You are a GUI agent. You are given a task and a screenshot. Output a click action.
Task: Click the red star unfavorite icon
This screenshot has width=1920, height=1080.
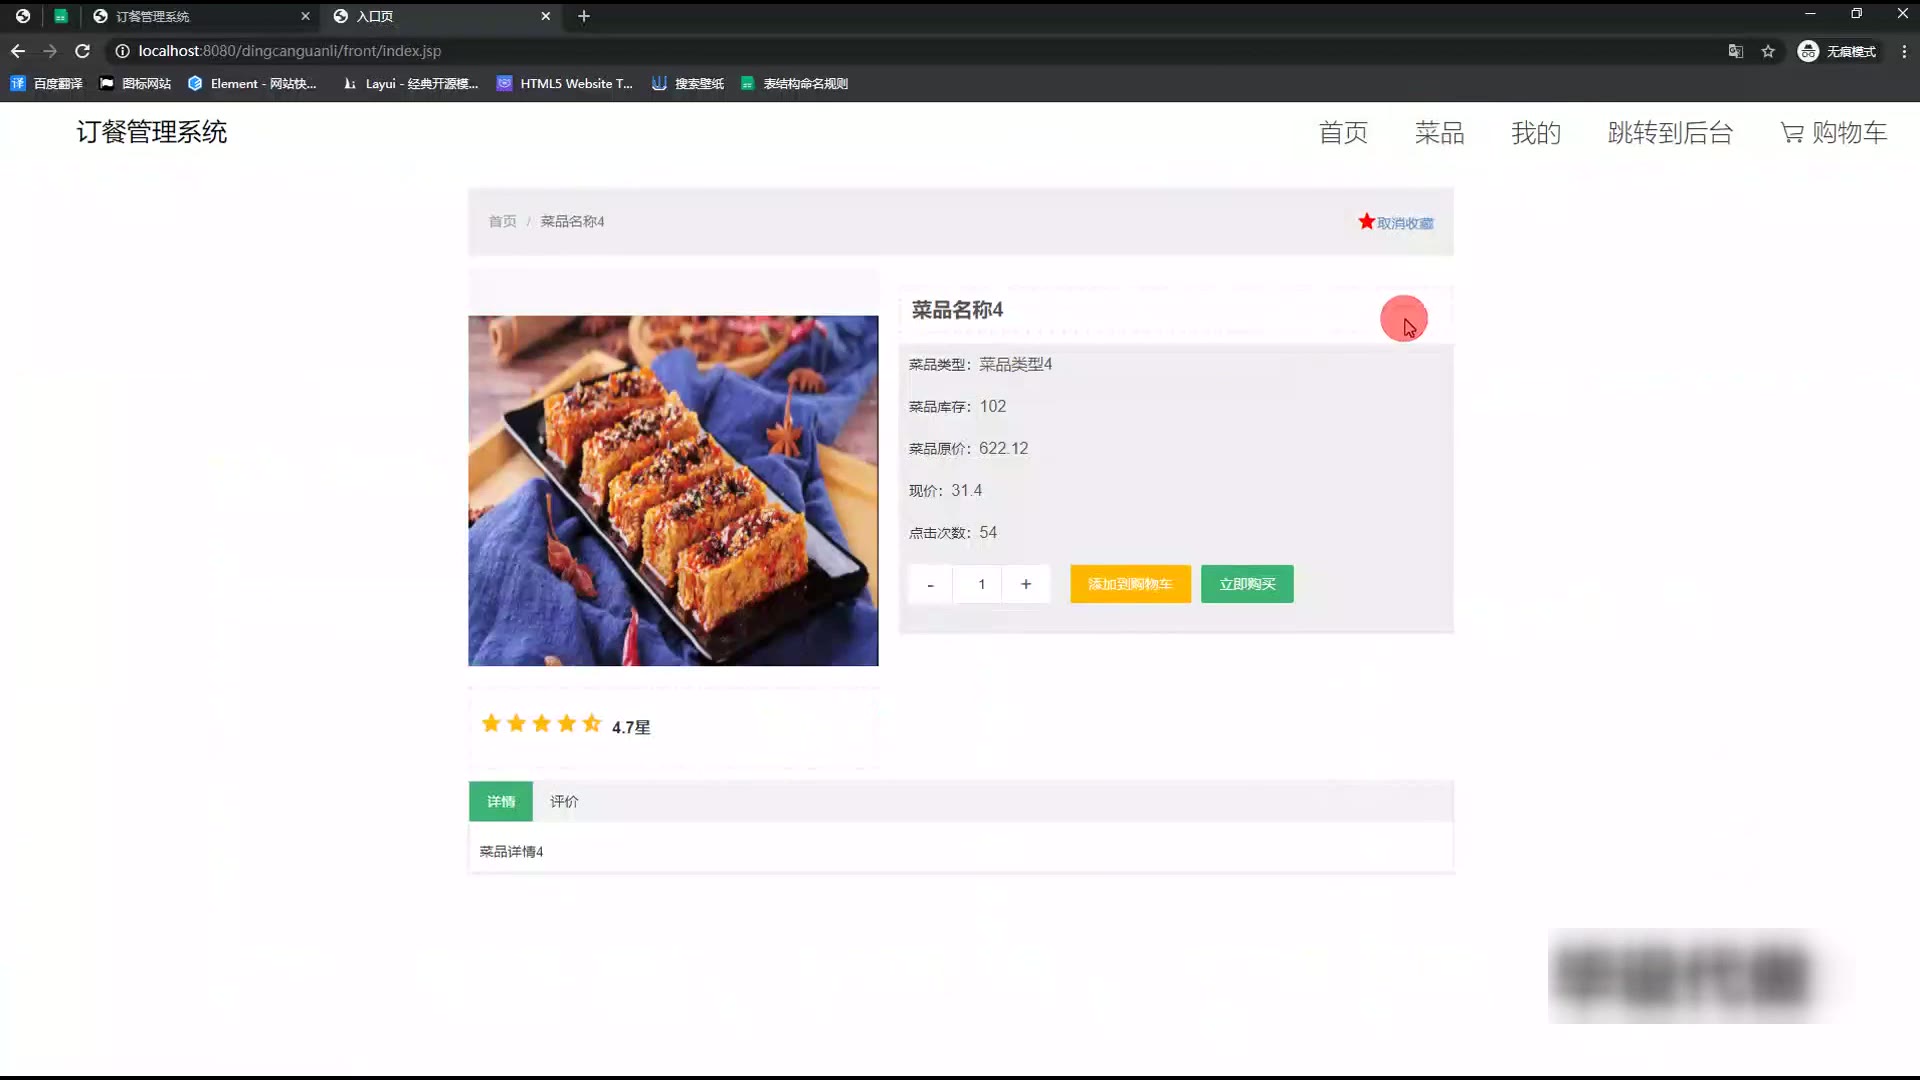coord(1366,221)
